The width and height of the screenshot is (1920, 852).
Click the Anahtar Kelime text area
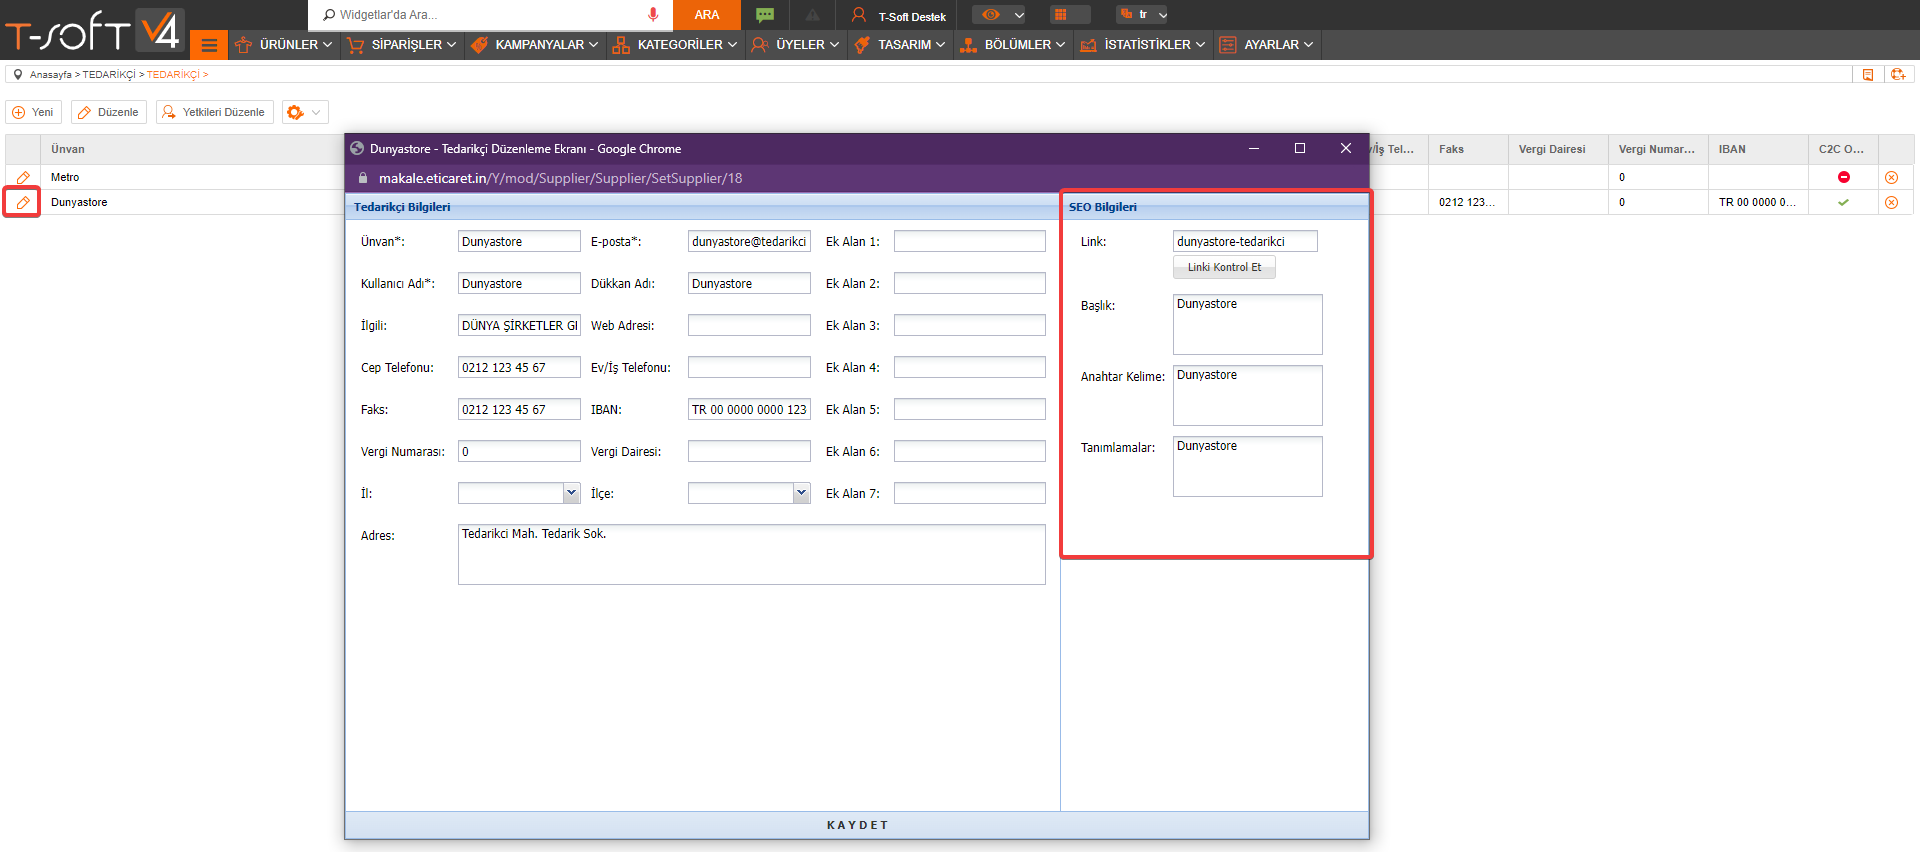point(1248,395)
